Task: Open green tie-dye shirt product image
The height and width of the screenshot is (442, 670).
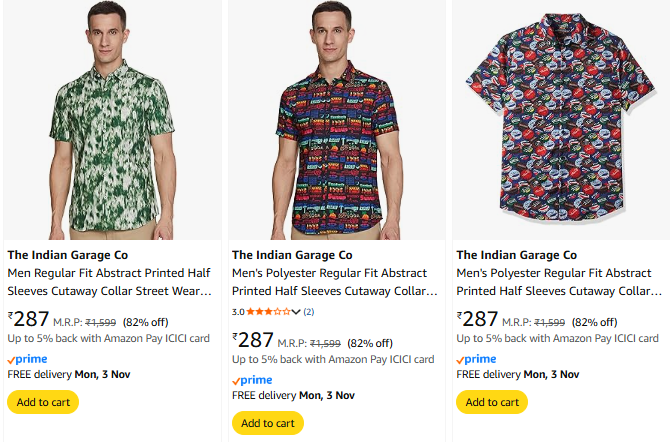Action: coord(111,120)
